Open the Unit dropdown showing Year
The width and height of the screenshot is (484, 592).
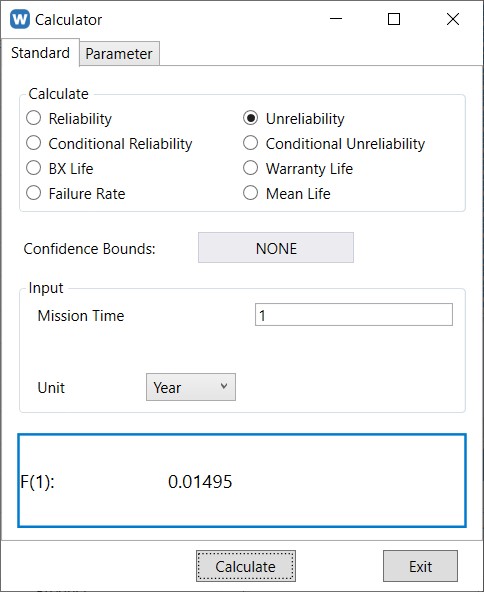click(x=191, y=387)
